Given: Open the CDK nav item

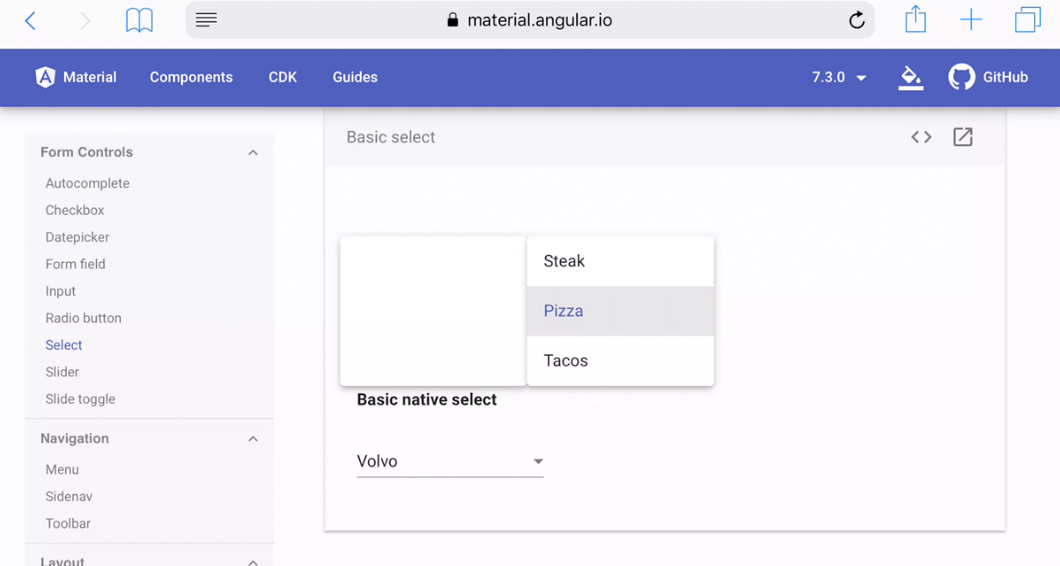Looking at the screenshot, I should click(x=283, y=77).
